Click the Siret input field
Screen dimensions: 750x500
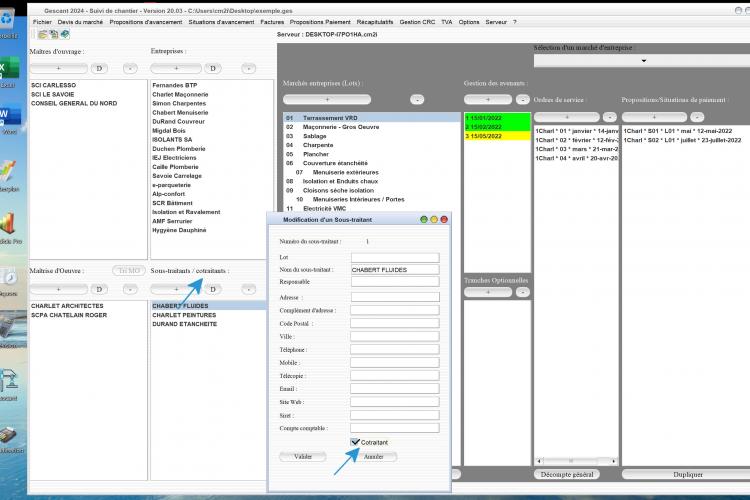coord(395,415)
